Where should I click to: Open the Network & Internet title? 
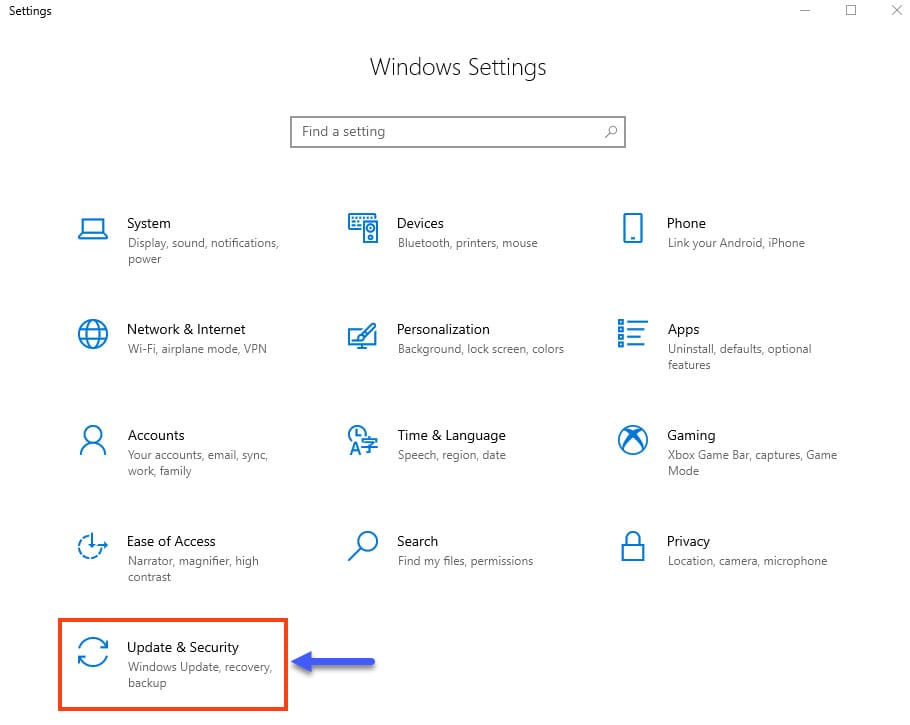[186, 330]
